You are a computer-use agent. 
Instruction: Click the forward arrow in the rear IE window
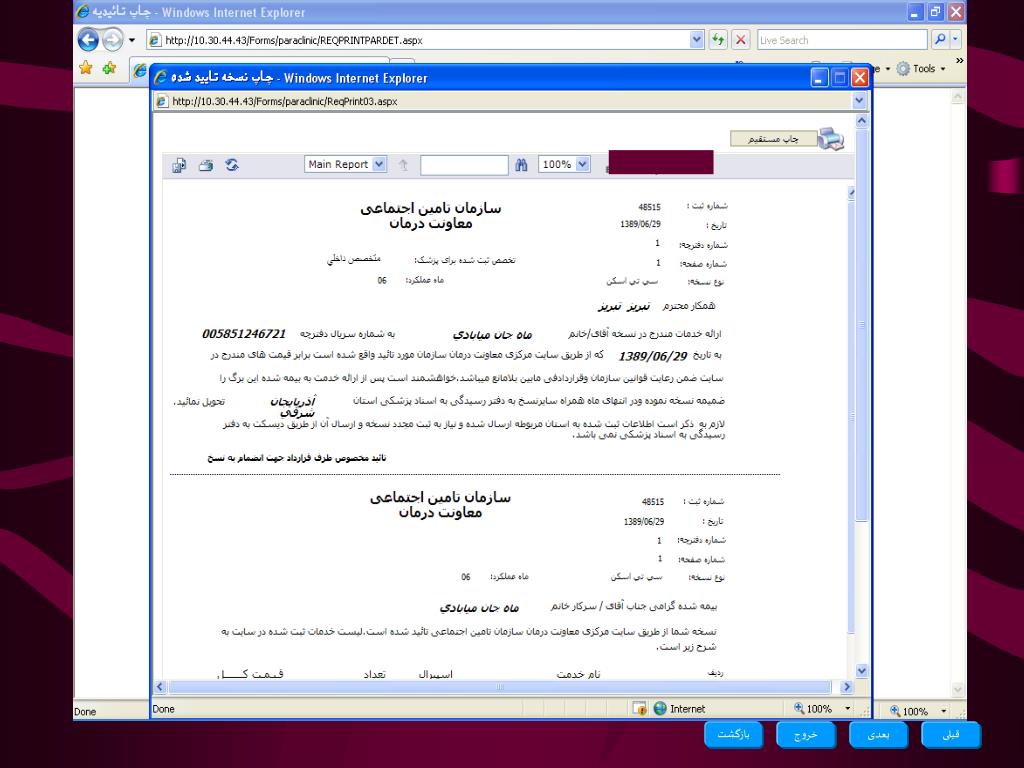click(x=112, y=40)
